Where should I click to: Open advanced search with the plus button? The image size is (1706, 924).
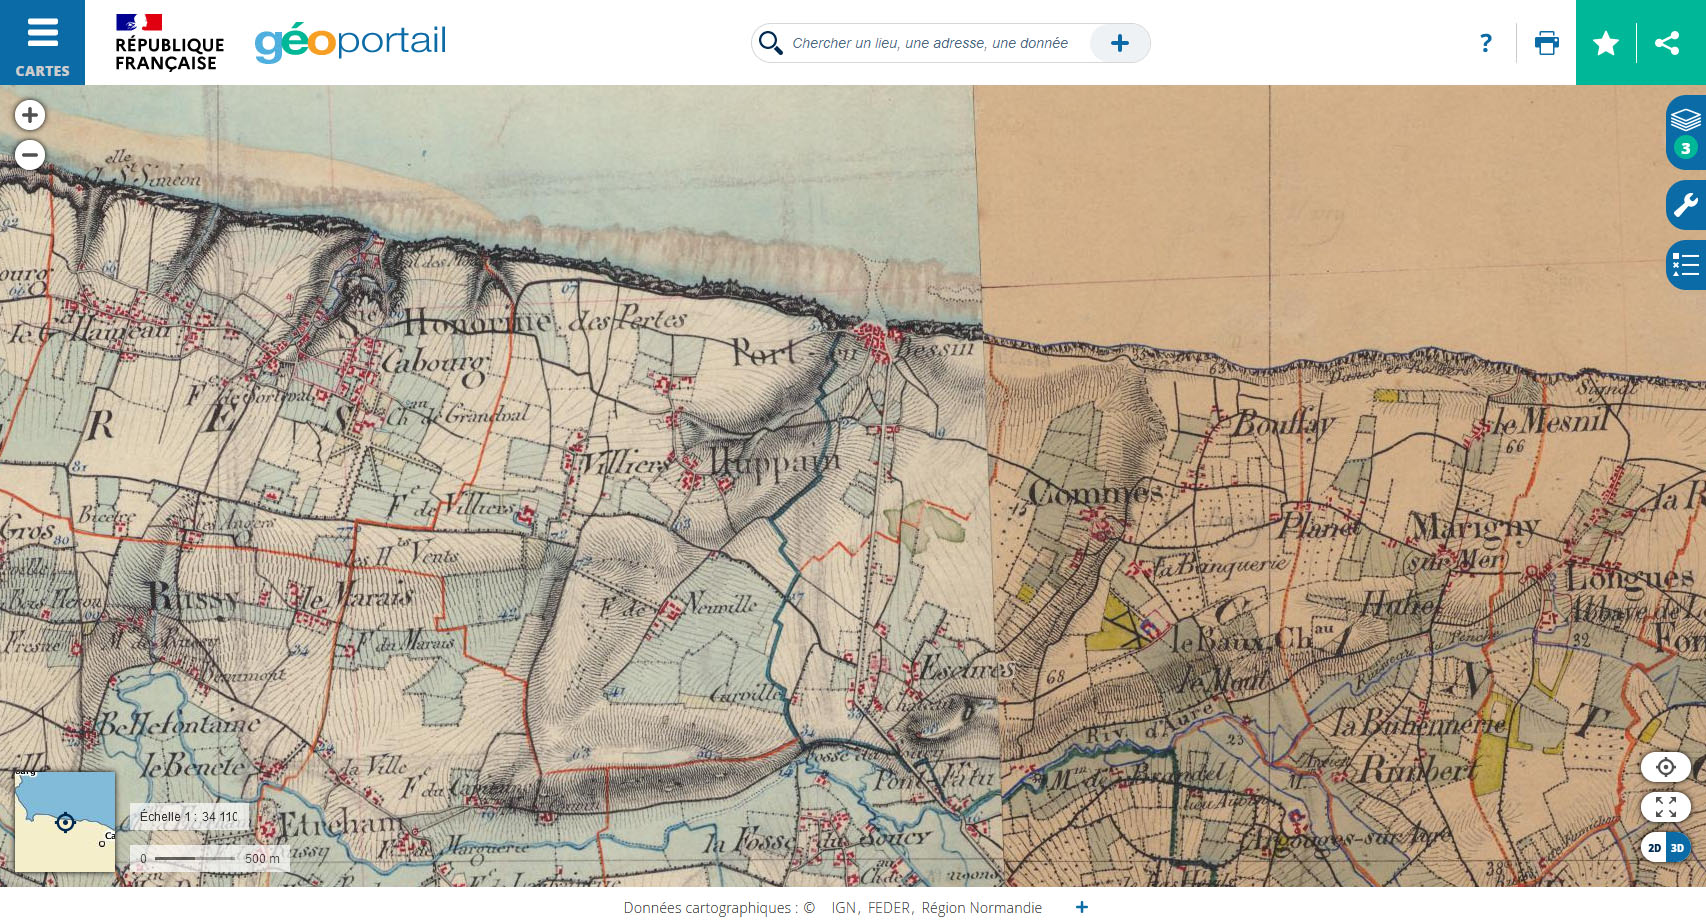(x=1120, y=43)
